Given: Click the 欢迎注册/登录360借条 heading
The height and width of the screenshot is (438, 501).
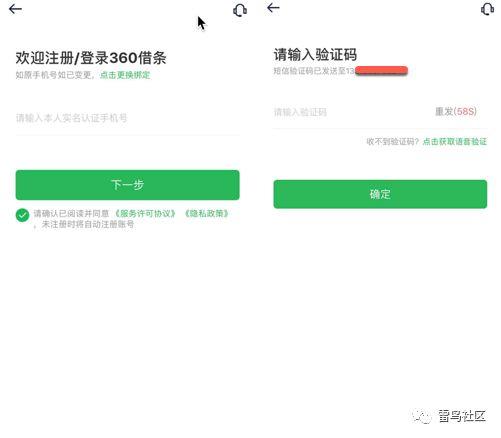Looking at the screenshot, I should pyautogui.click(x=91, y=58).
